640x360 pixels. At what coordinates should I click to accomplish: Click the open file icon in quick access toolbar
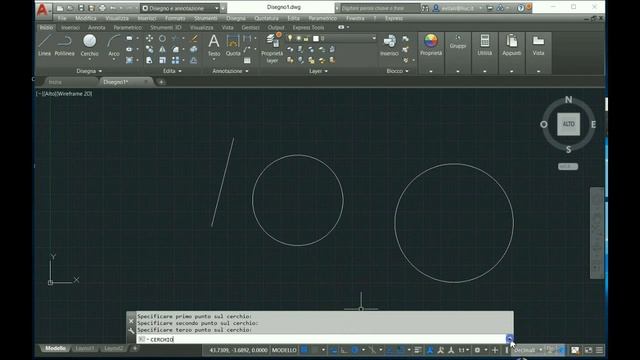70,8
